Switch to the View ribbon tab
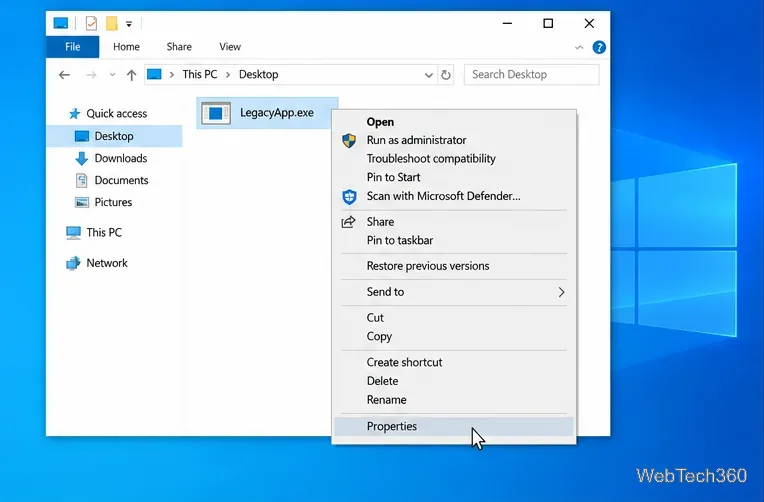 coord(230,47)
